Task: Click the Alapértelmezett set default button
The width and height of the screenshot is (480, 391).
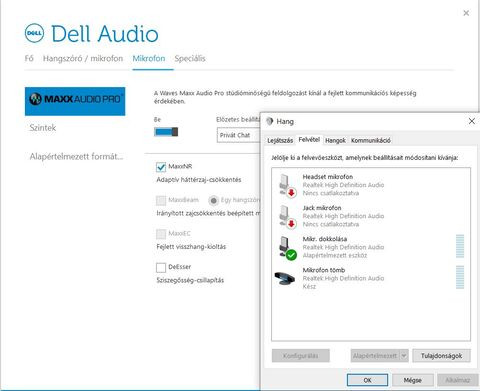Action: click(375, 356)
